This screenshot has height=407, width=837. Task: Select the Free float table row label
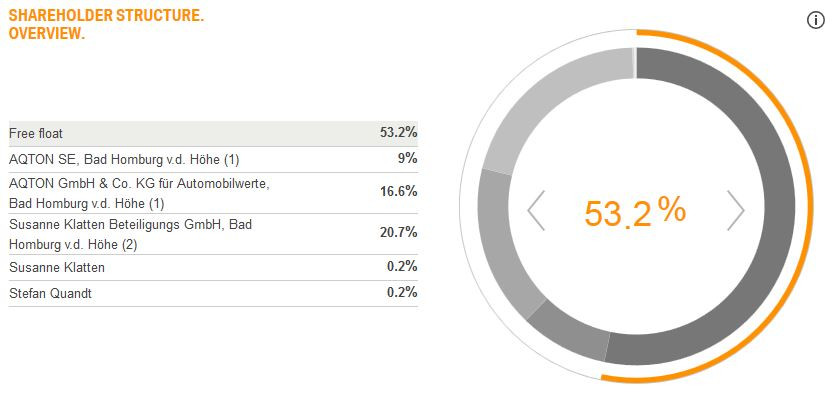click(36, 133)
